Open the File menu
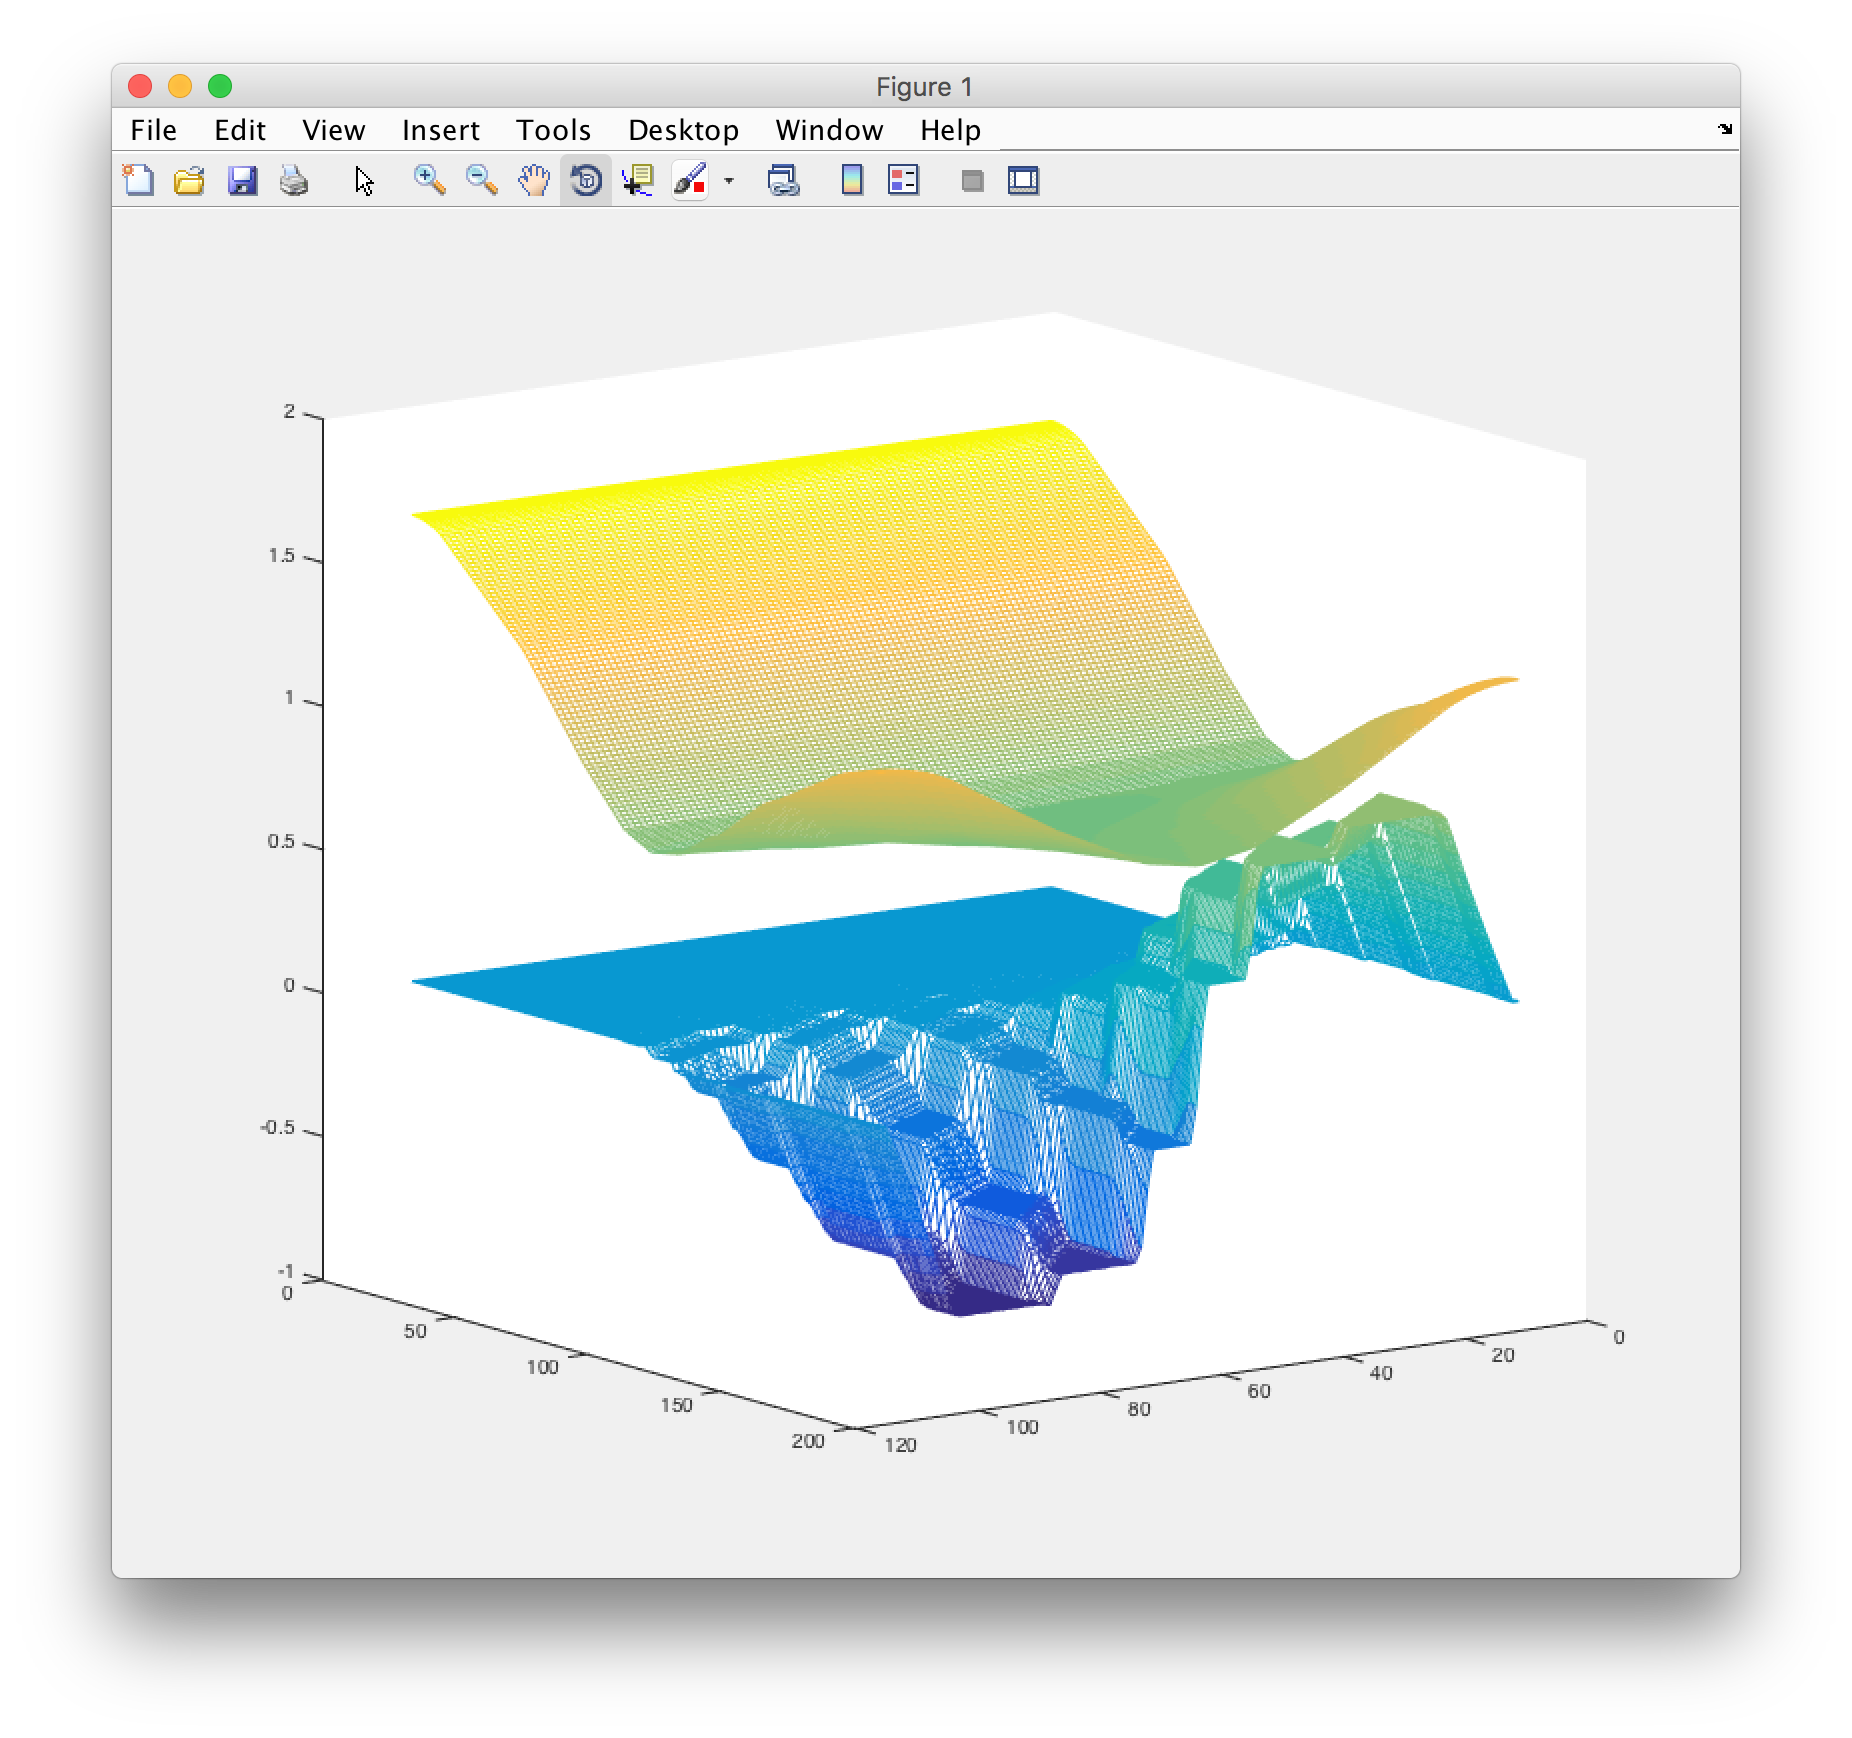 [153, 130]
